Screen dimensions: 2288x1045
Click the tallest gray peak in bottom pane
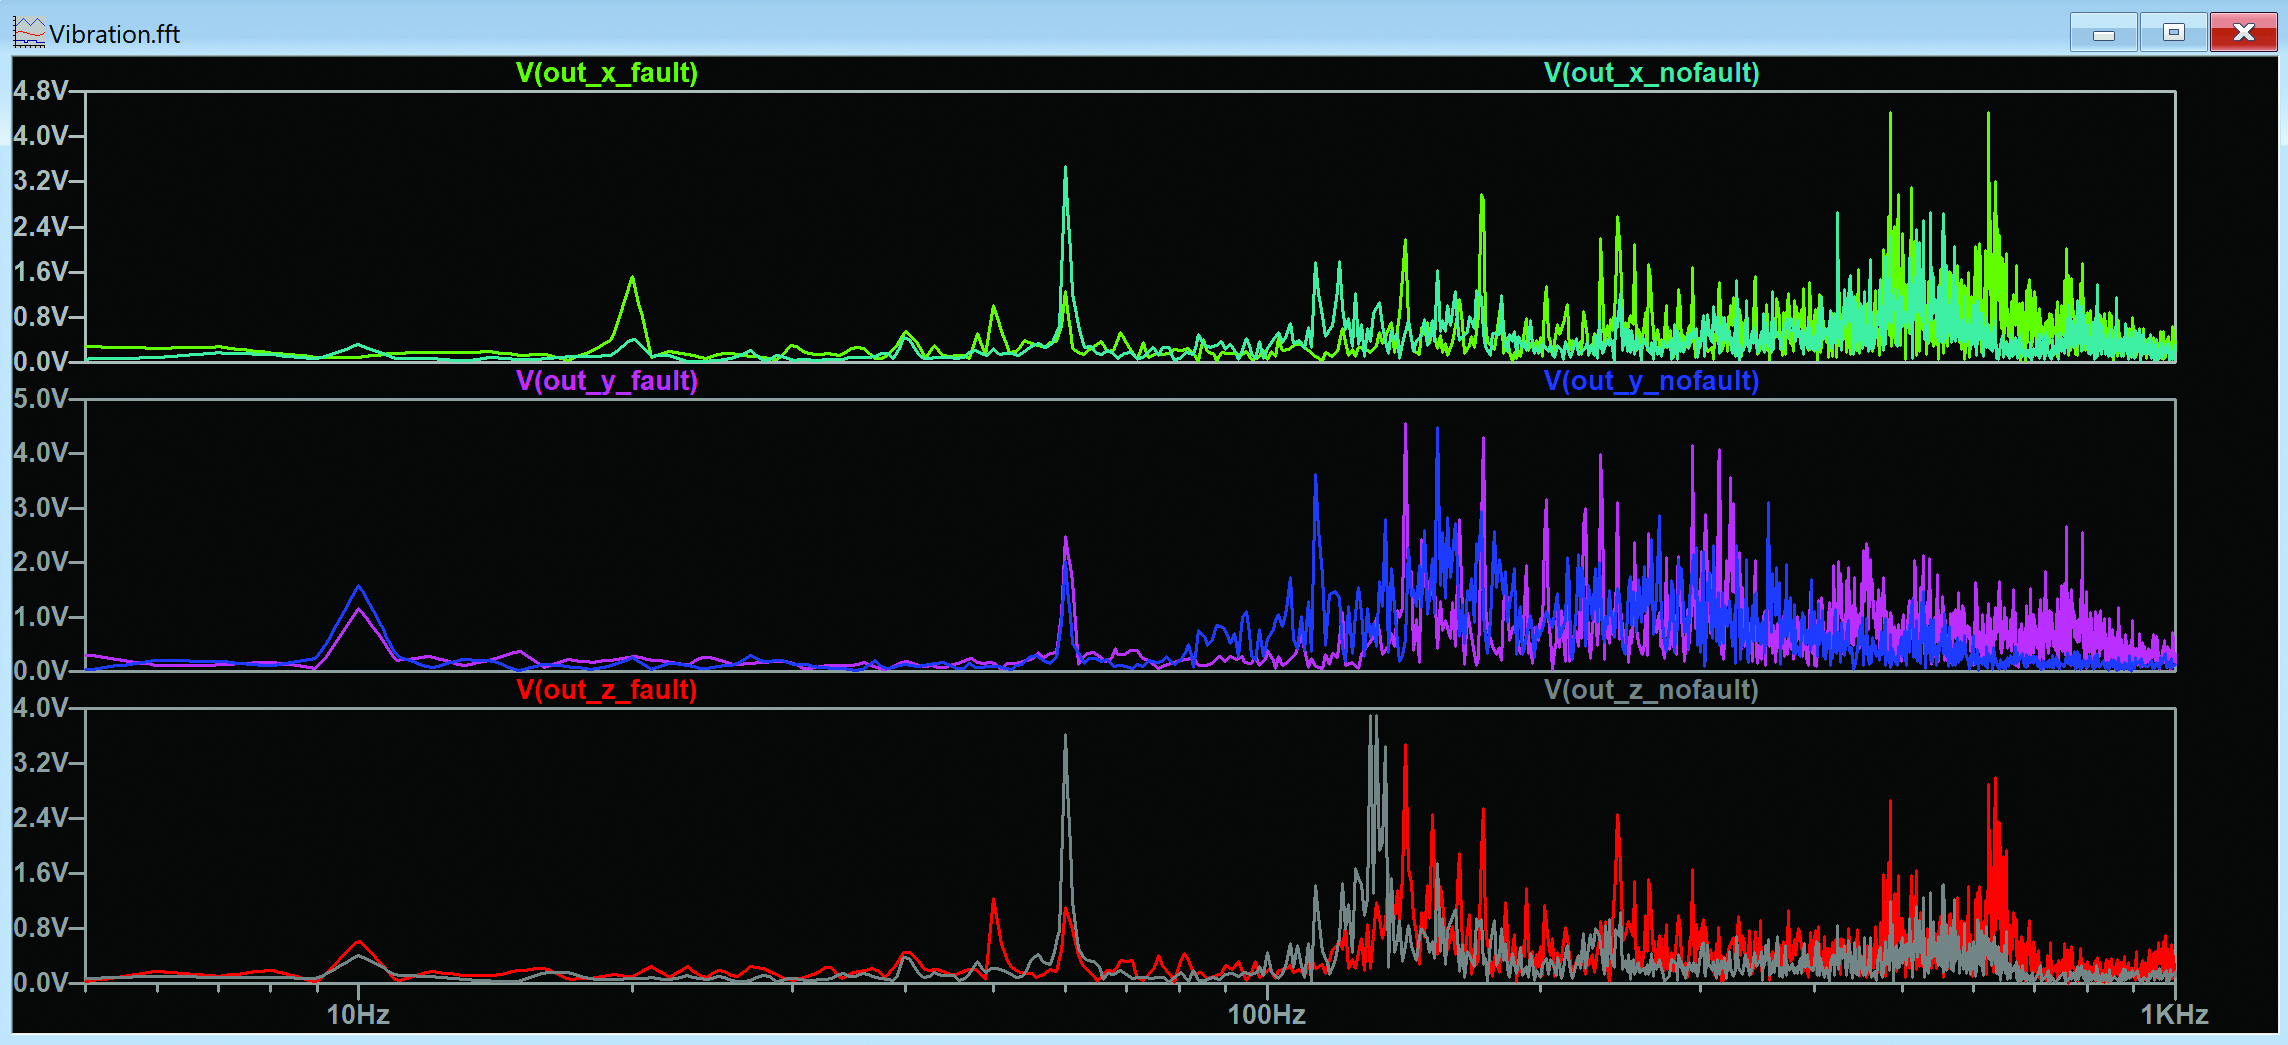[1373, 718]
